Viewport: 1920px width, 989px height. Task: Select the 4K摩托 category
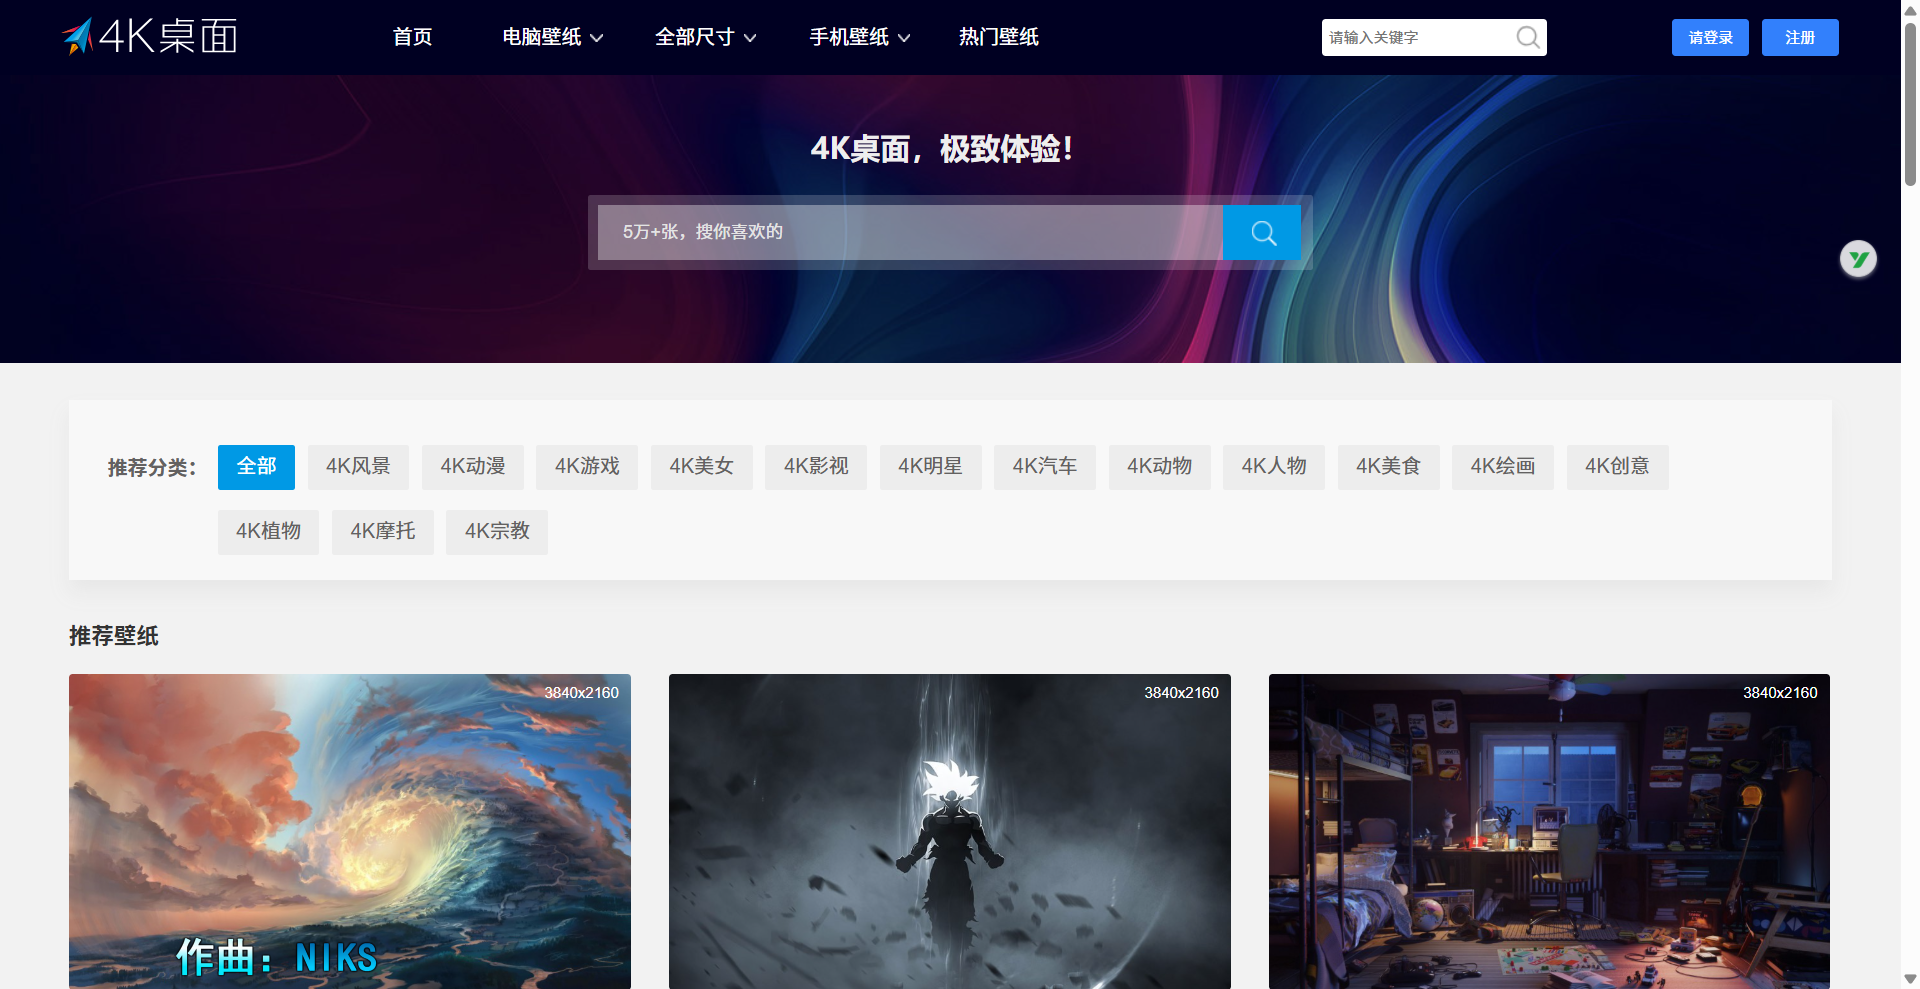click(383, 532)
